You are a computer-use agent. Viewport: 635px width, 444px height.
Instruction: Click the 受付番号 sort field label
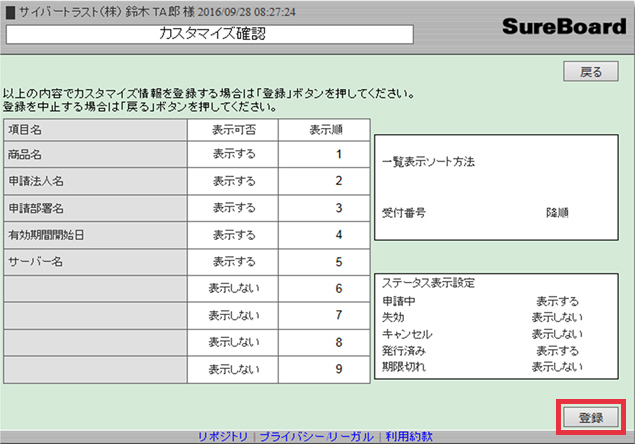[x=405, y=213]
